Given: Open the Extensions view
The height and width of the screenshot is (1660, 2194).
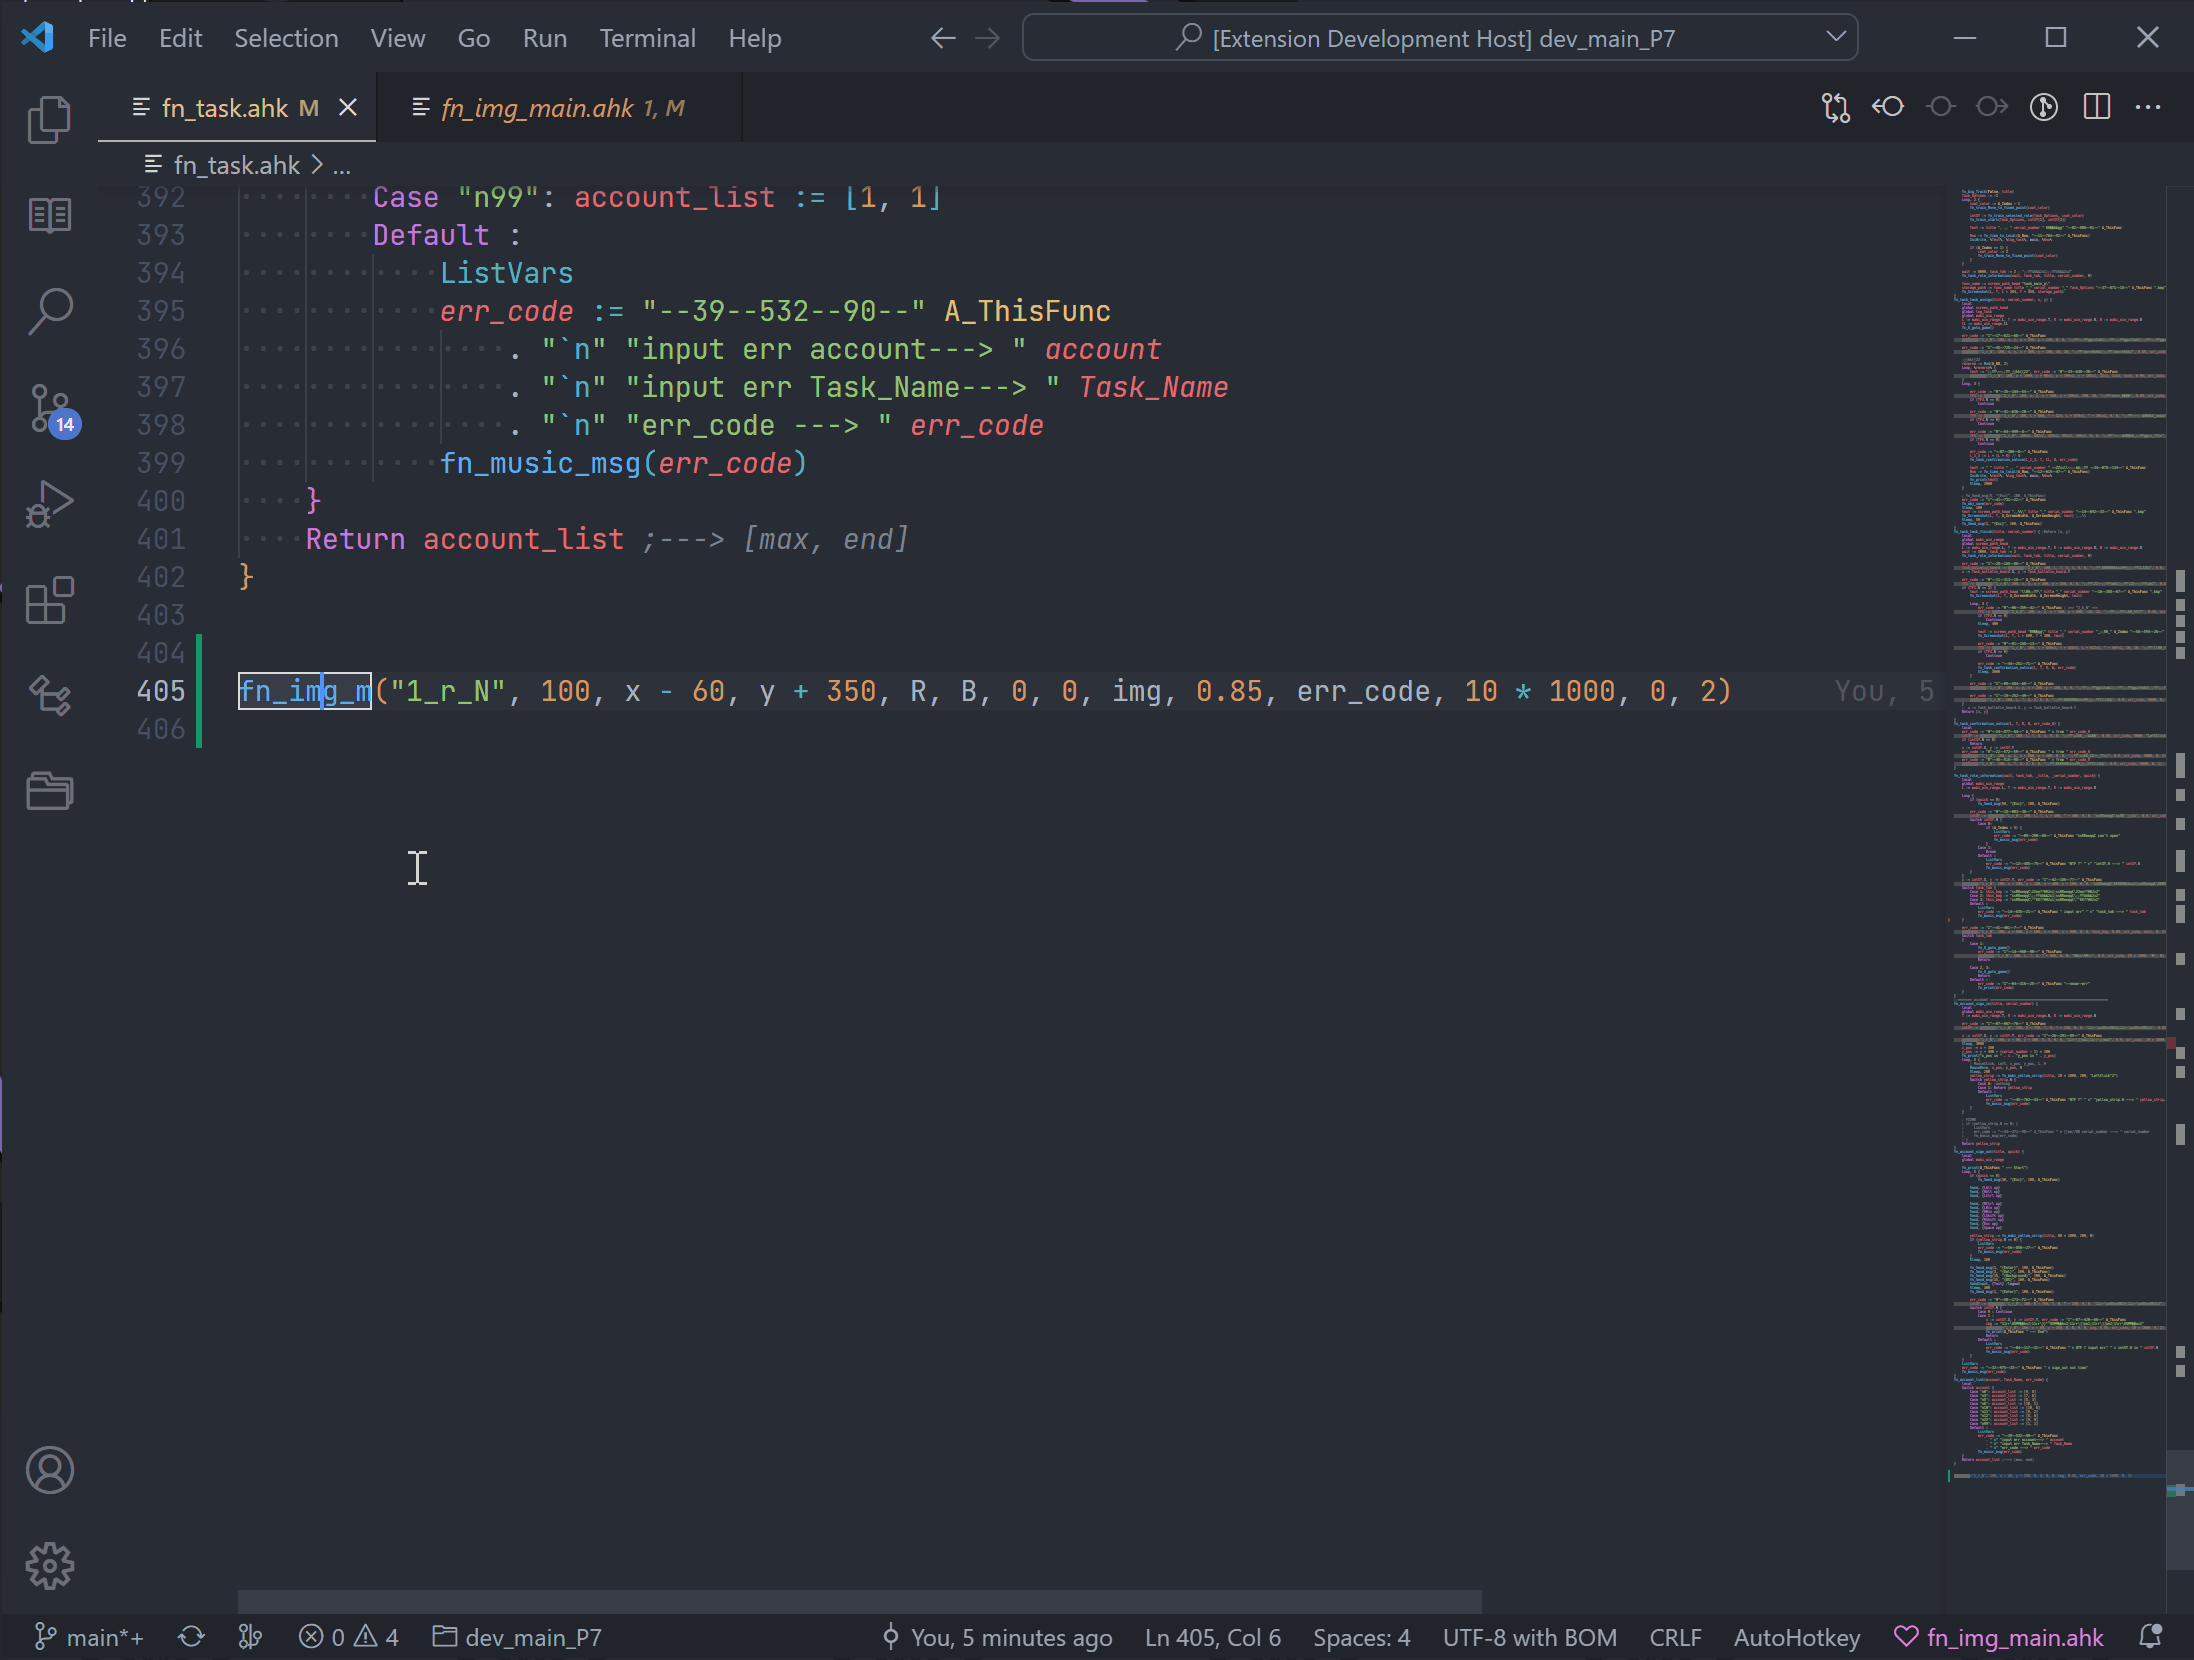Looking at the screenshot, I should click(49, 600).
